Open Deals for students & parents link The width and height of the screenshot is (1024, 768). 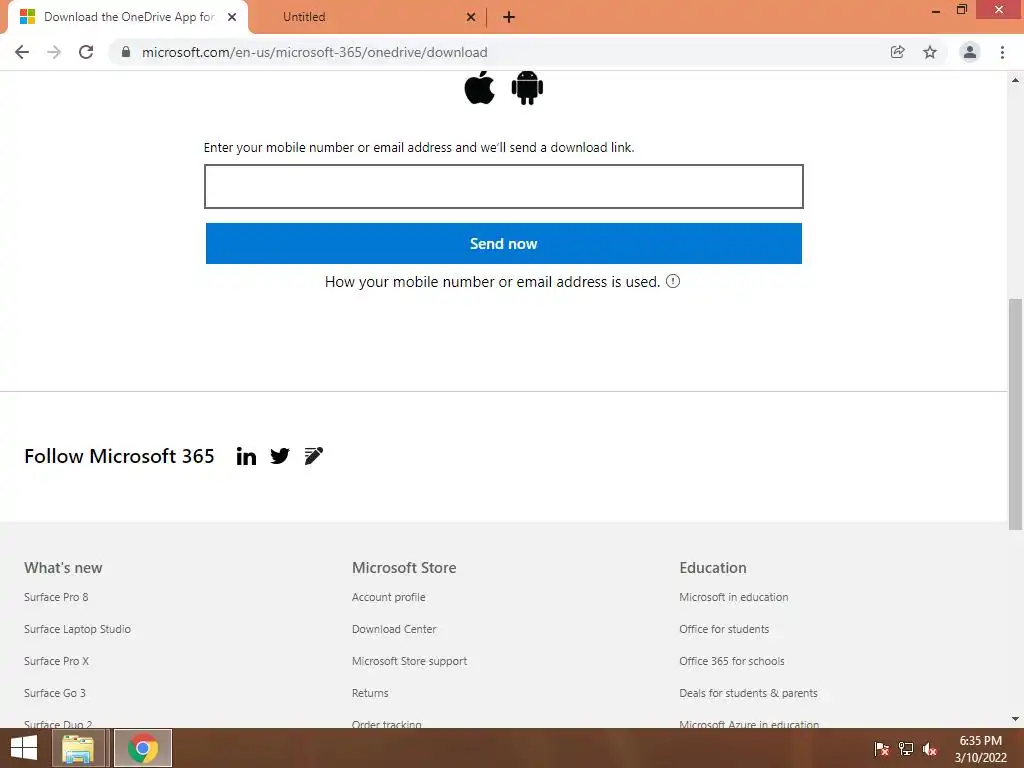pos(748,693)
